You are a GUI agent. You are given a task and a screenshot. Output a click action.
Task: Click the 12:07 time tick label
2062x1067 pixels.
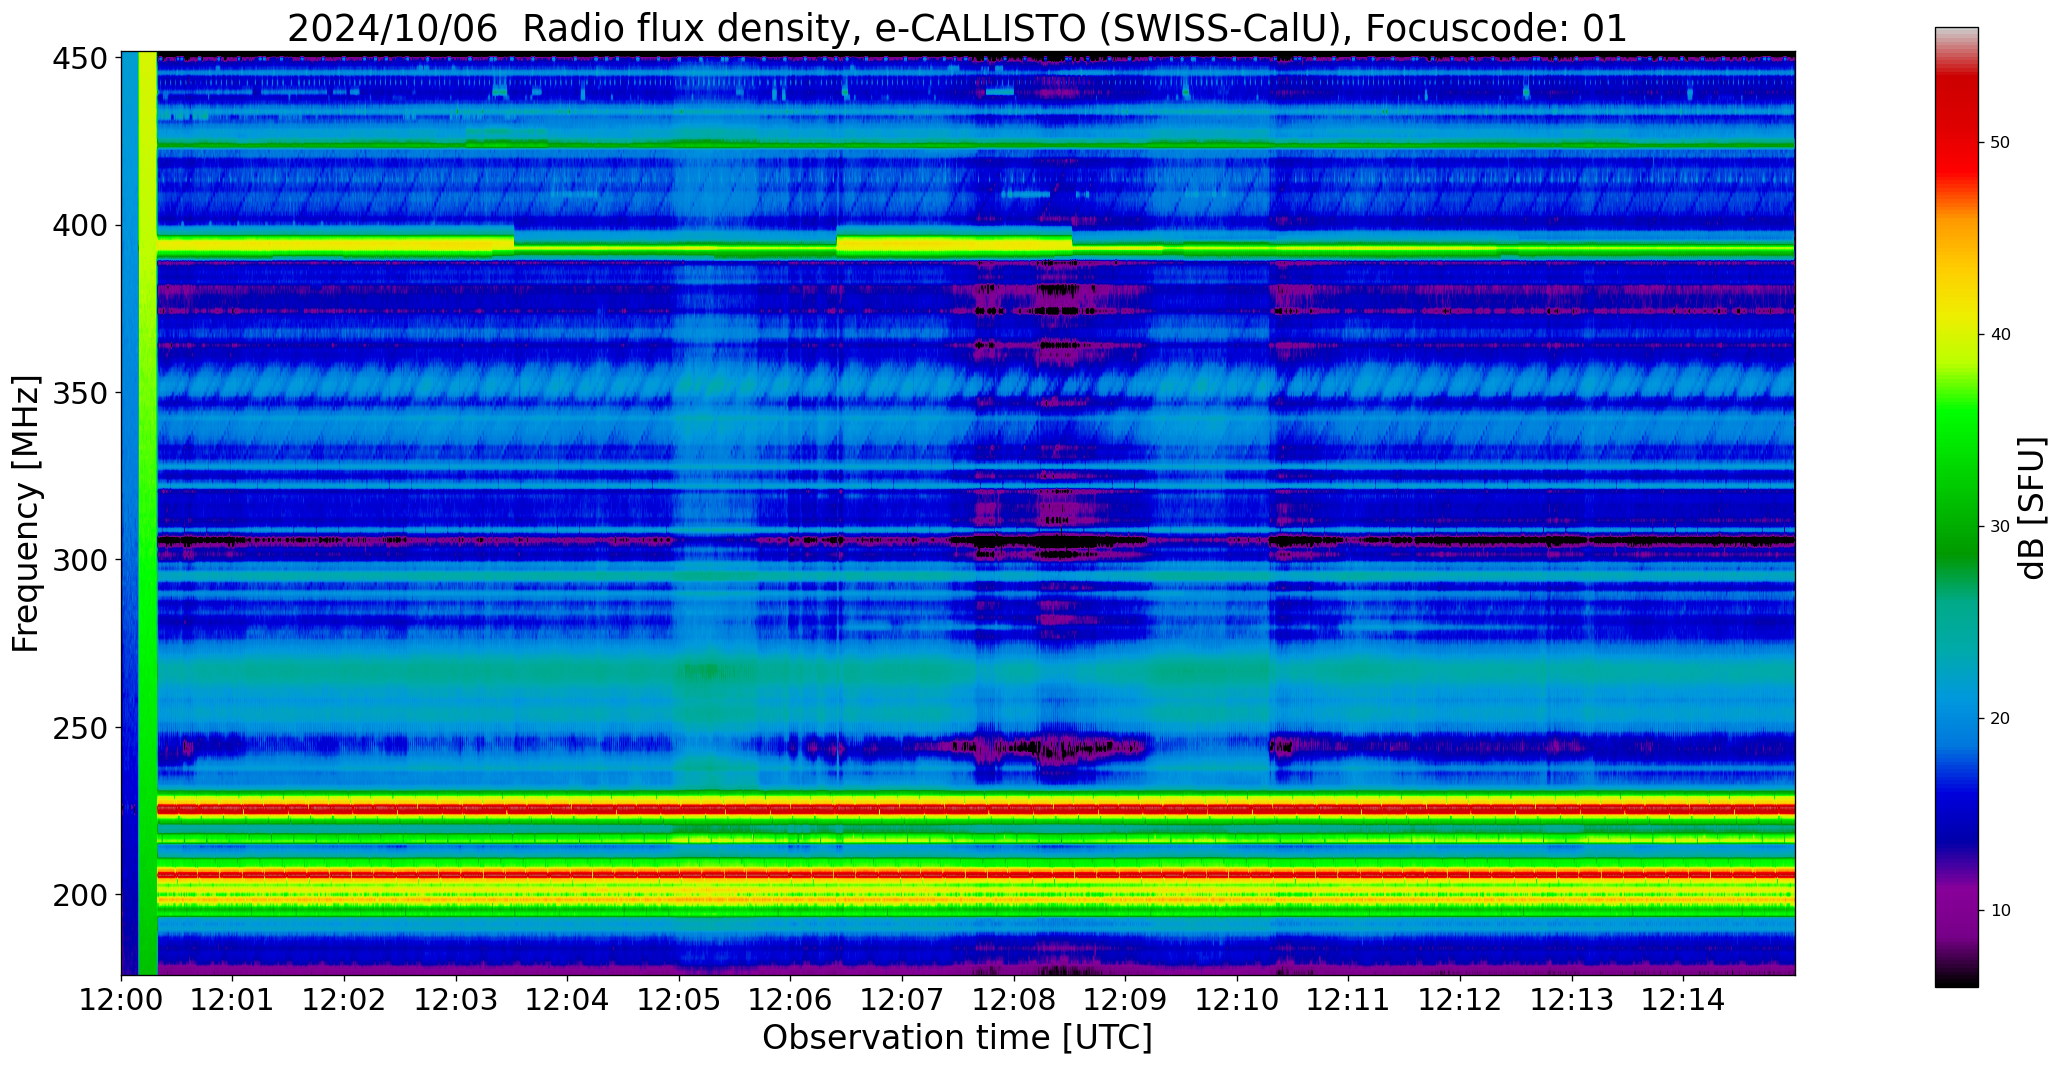click(903, 999)
